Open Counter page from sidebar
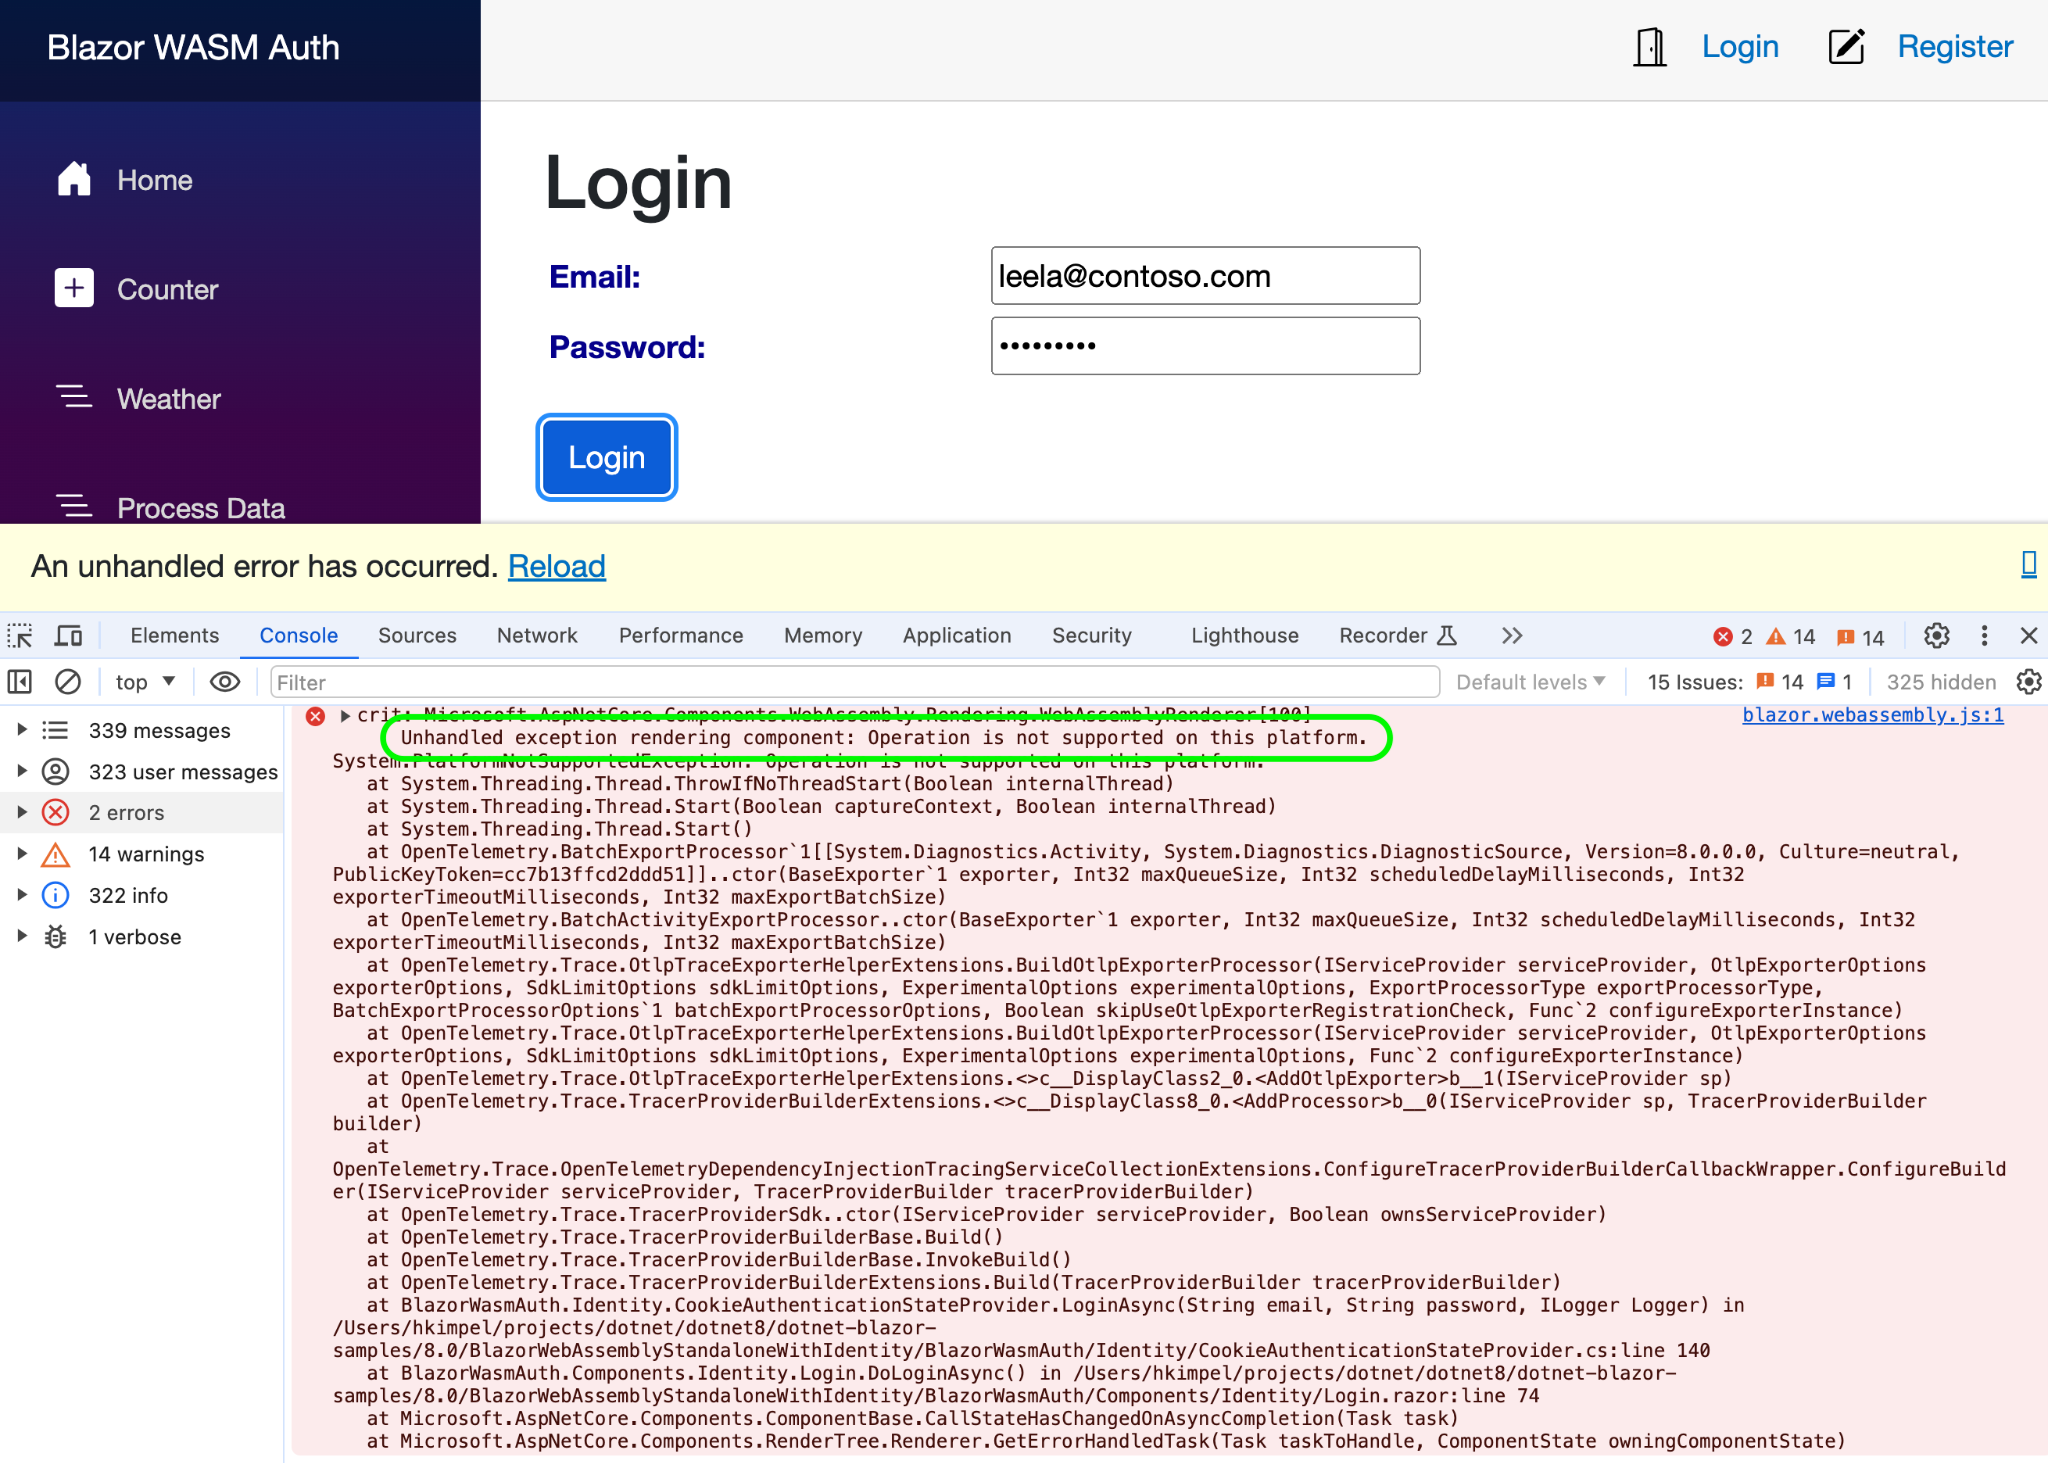The width and height of the screenshot is (2048, 1463). click(x=167, y=290)
